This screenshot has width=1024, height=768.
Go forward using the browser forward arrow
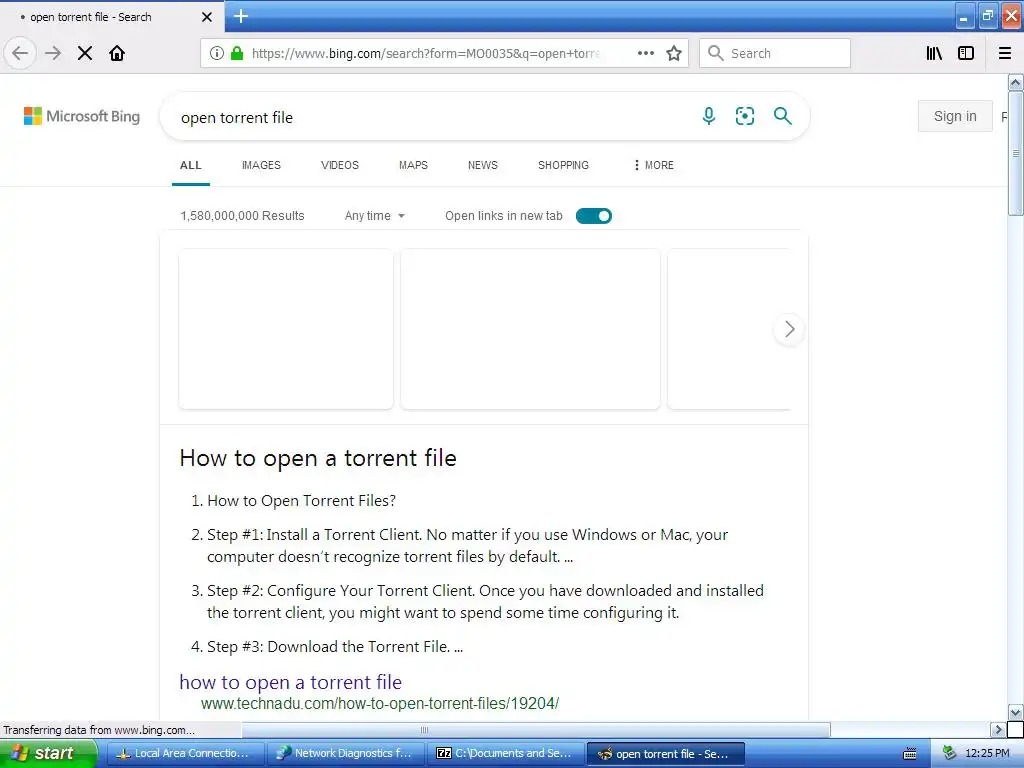pyautogui.click(x=53, y=53)
